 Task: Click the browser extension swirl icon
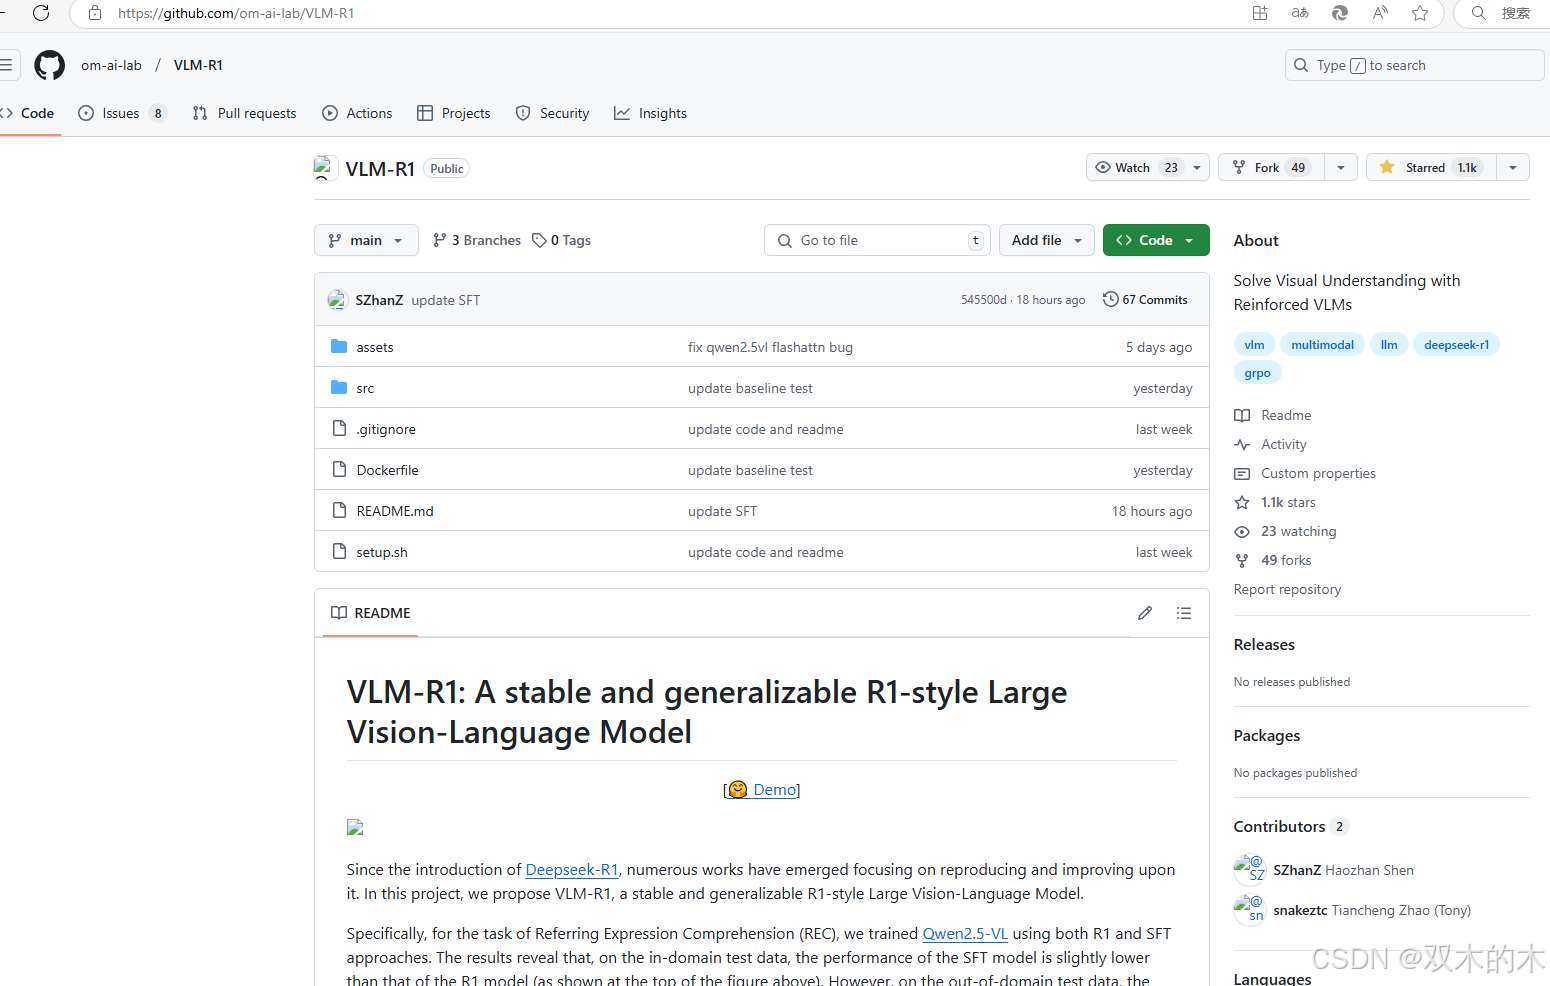(x=1340, y=13)
